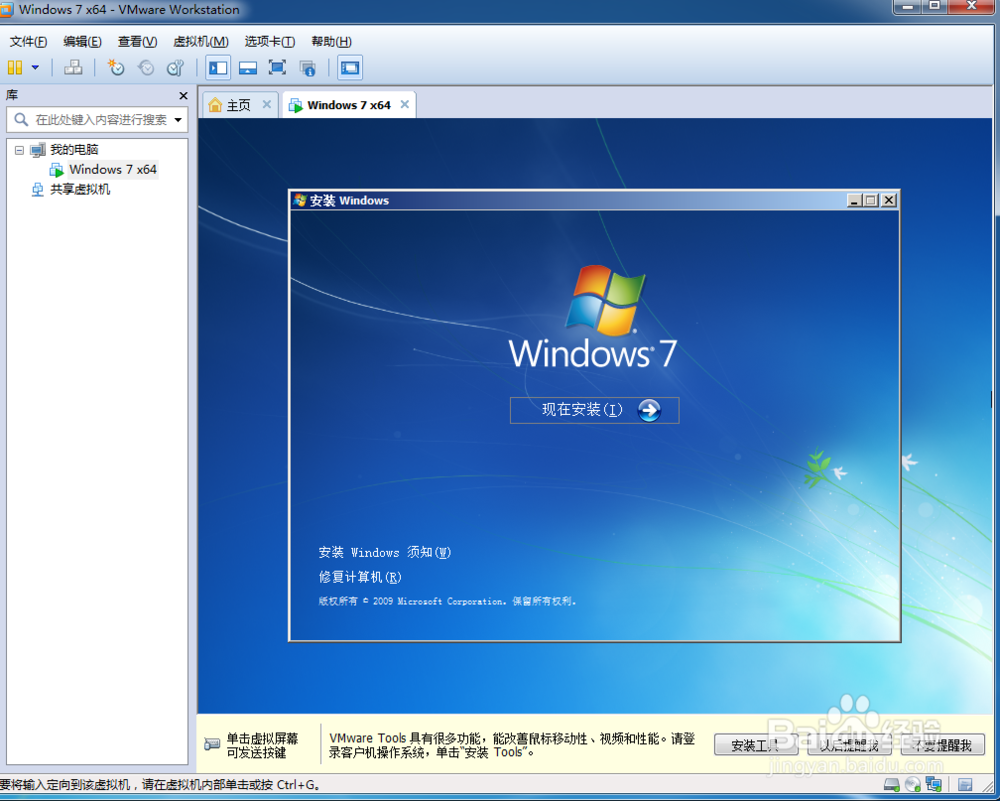Click the copyright text 版权所有 2009 Microsoft

tap(447, 601)
